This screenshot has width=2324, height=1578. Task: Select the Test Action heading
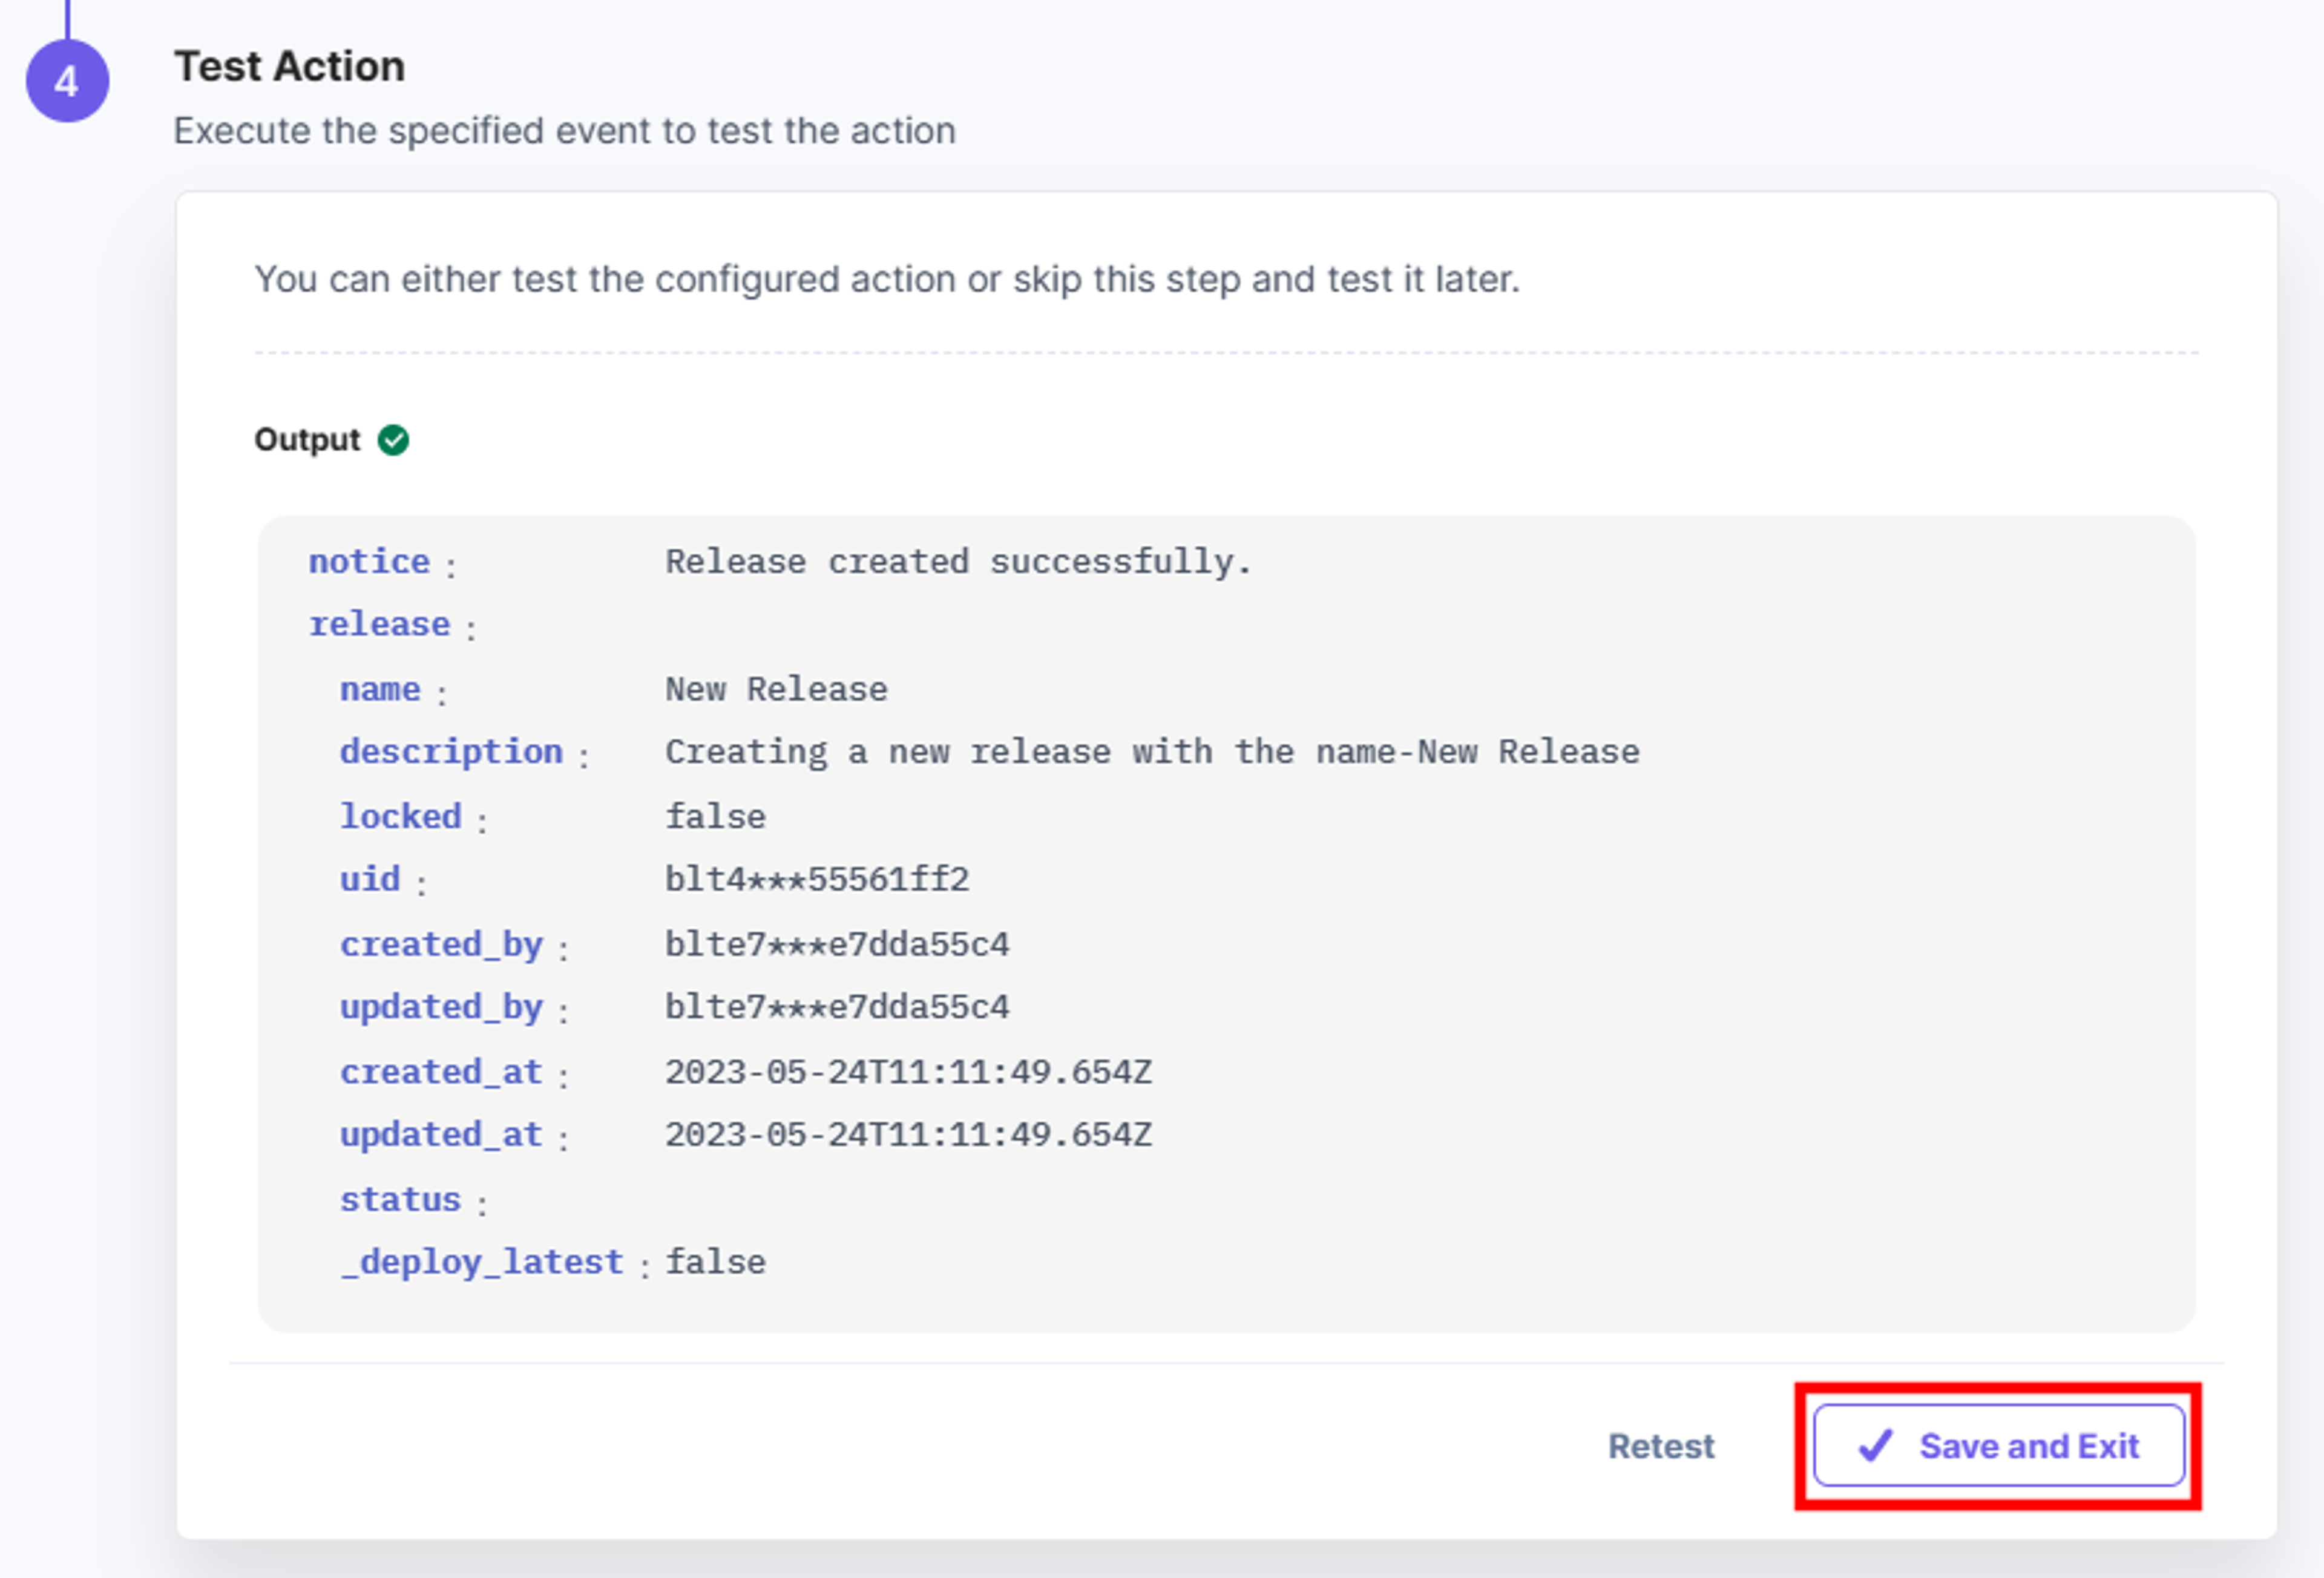click(x=289, y=67)
